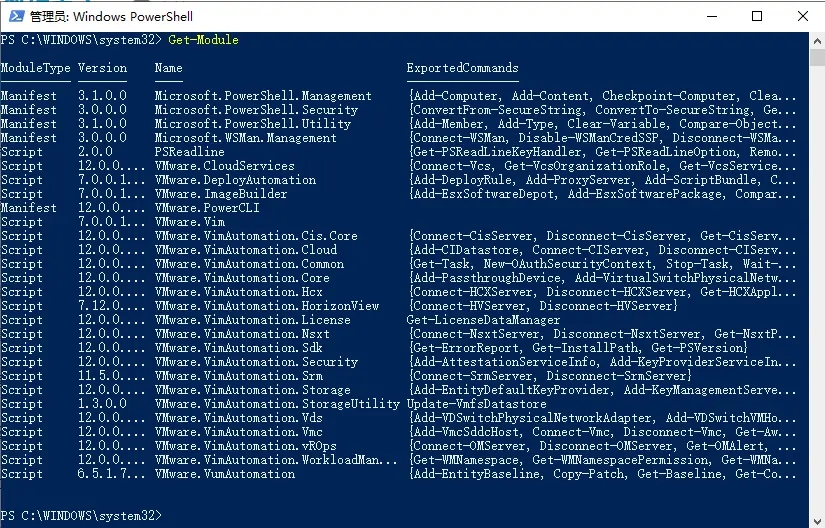Click the ModuleType column header
Image resolution: width=825 pixels, height=528 pixels.
point(35,68)
